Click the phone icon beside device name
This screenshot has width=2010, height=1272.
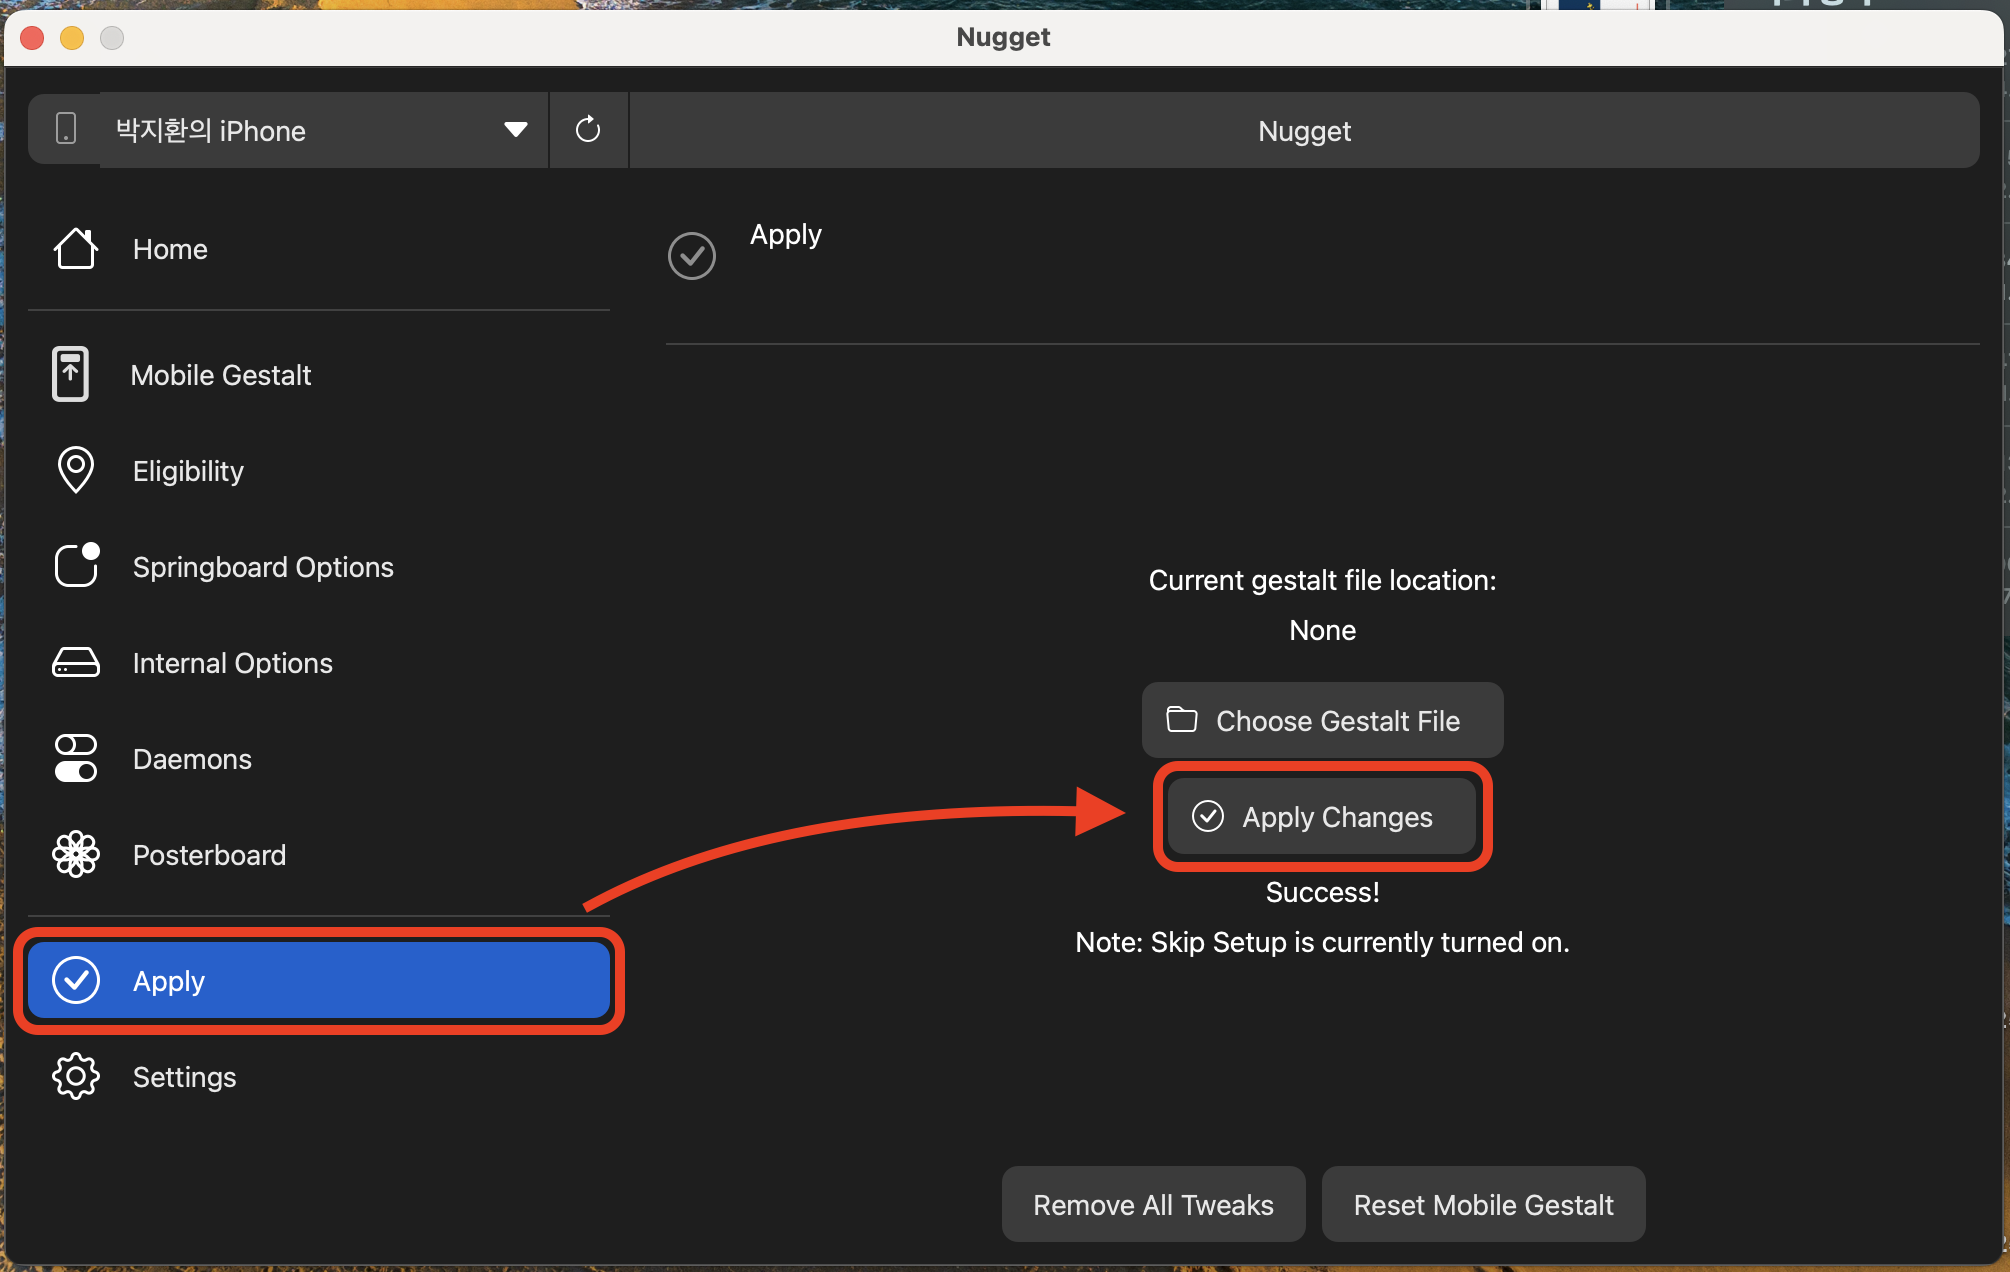pos(66,129)
